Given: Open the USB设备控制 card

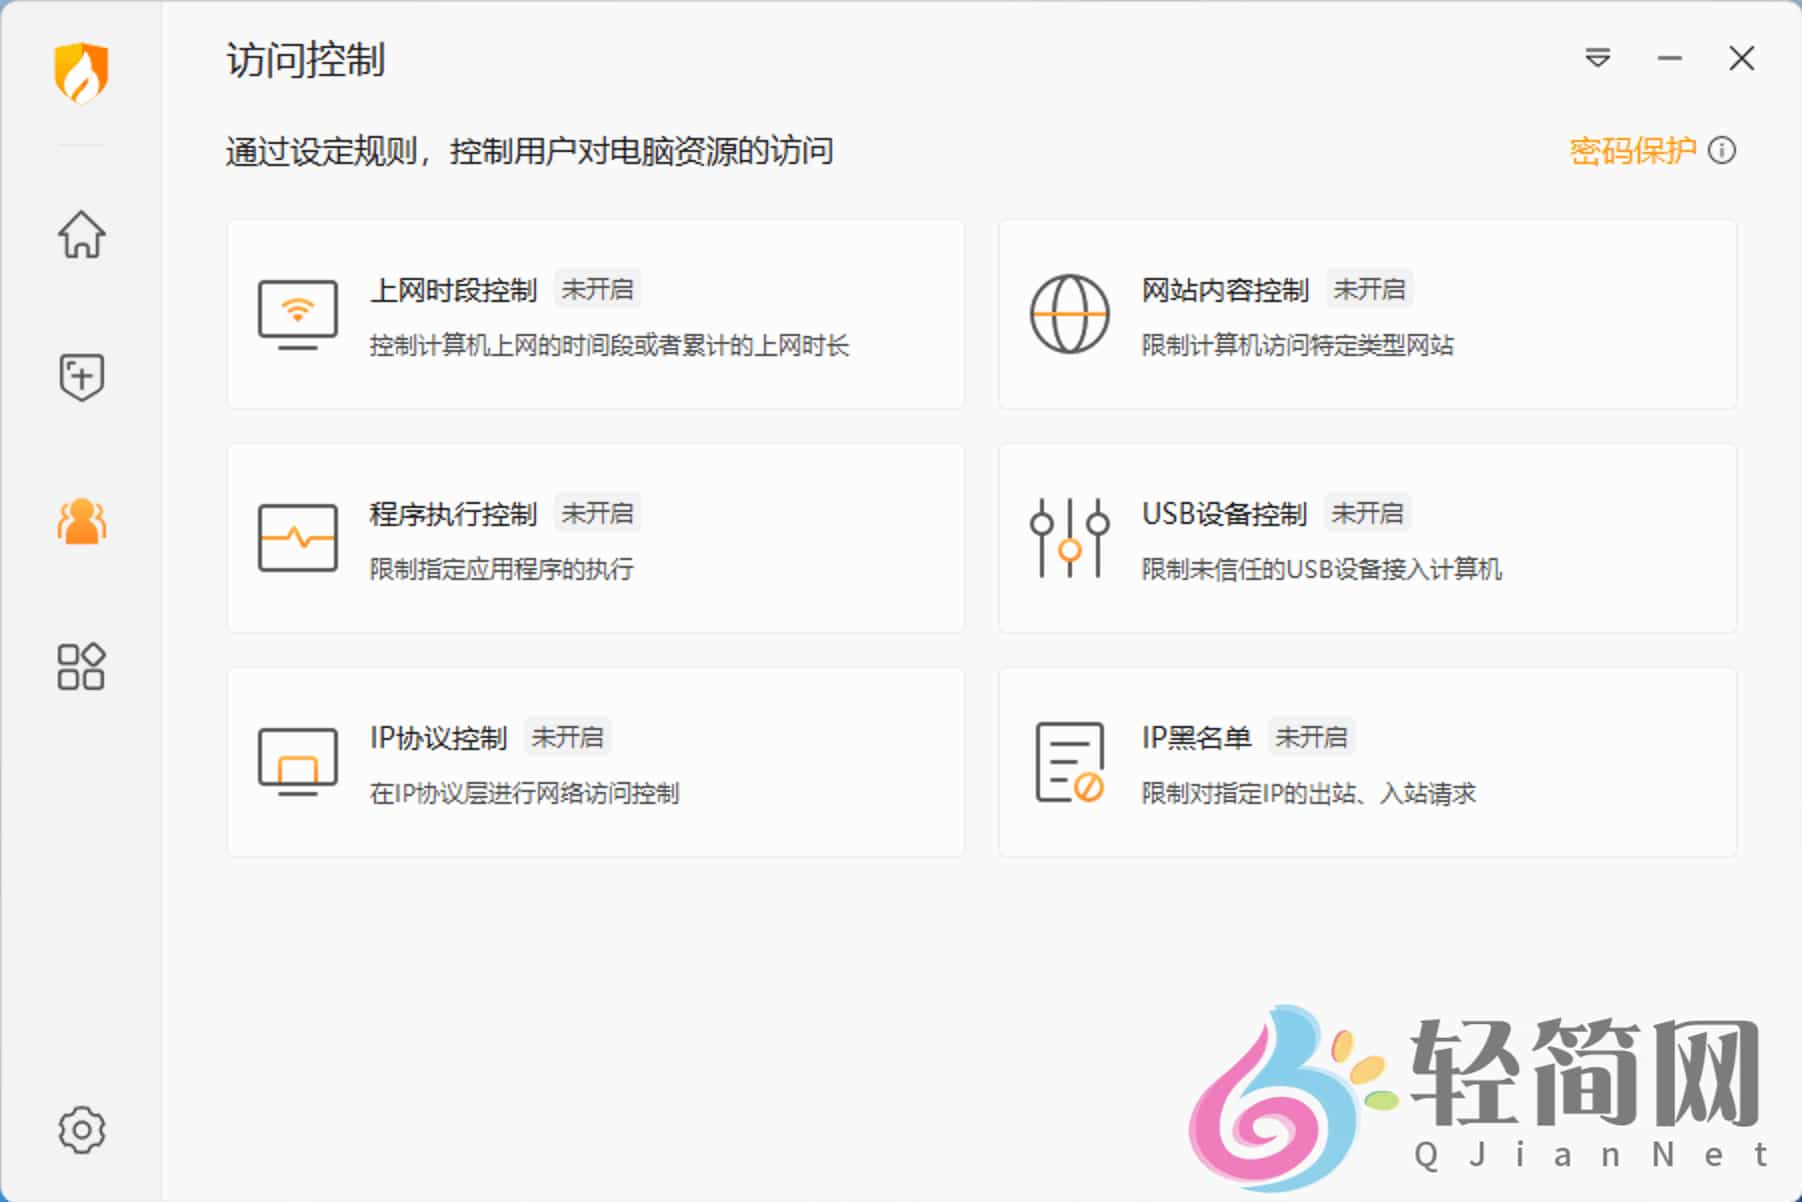Looking at the screenshot, I should [x=1366, y=539].
